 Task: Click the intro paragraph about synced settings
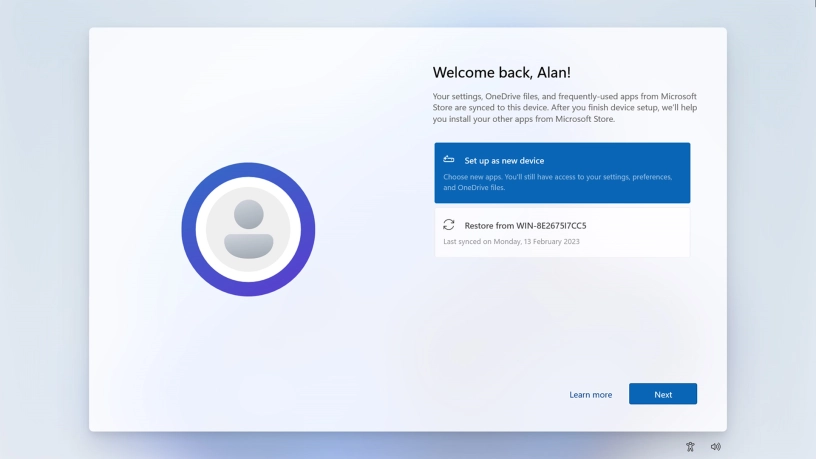564,107
